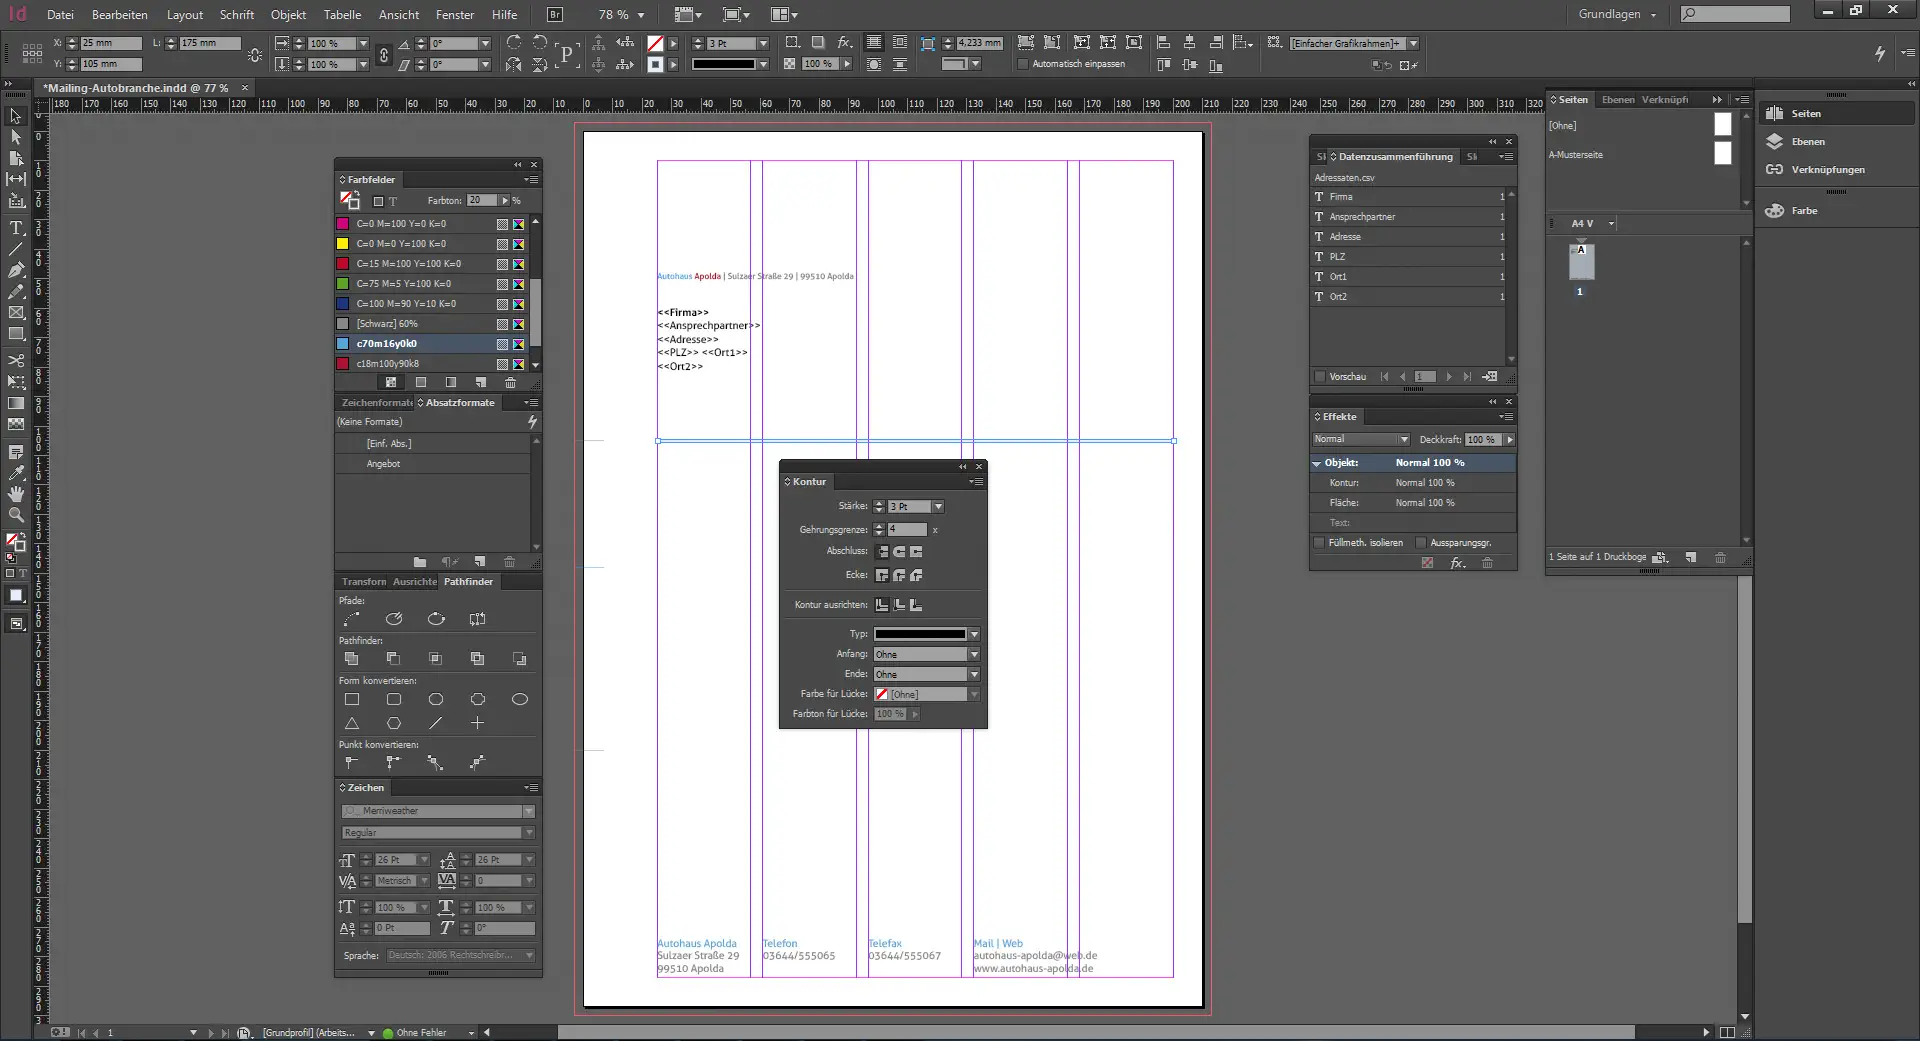Open the Verknüpfungen panel button

click(x=1826, y=170)
